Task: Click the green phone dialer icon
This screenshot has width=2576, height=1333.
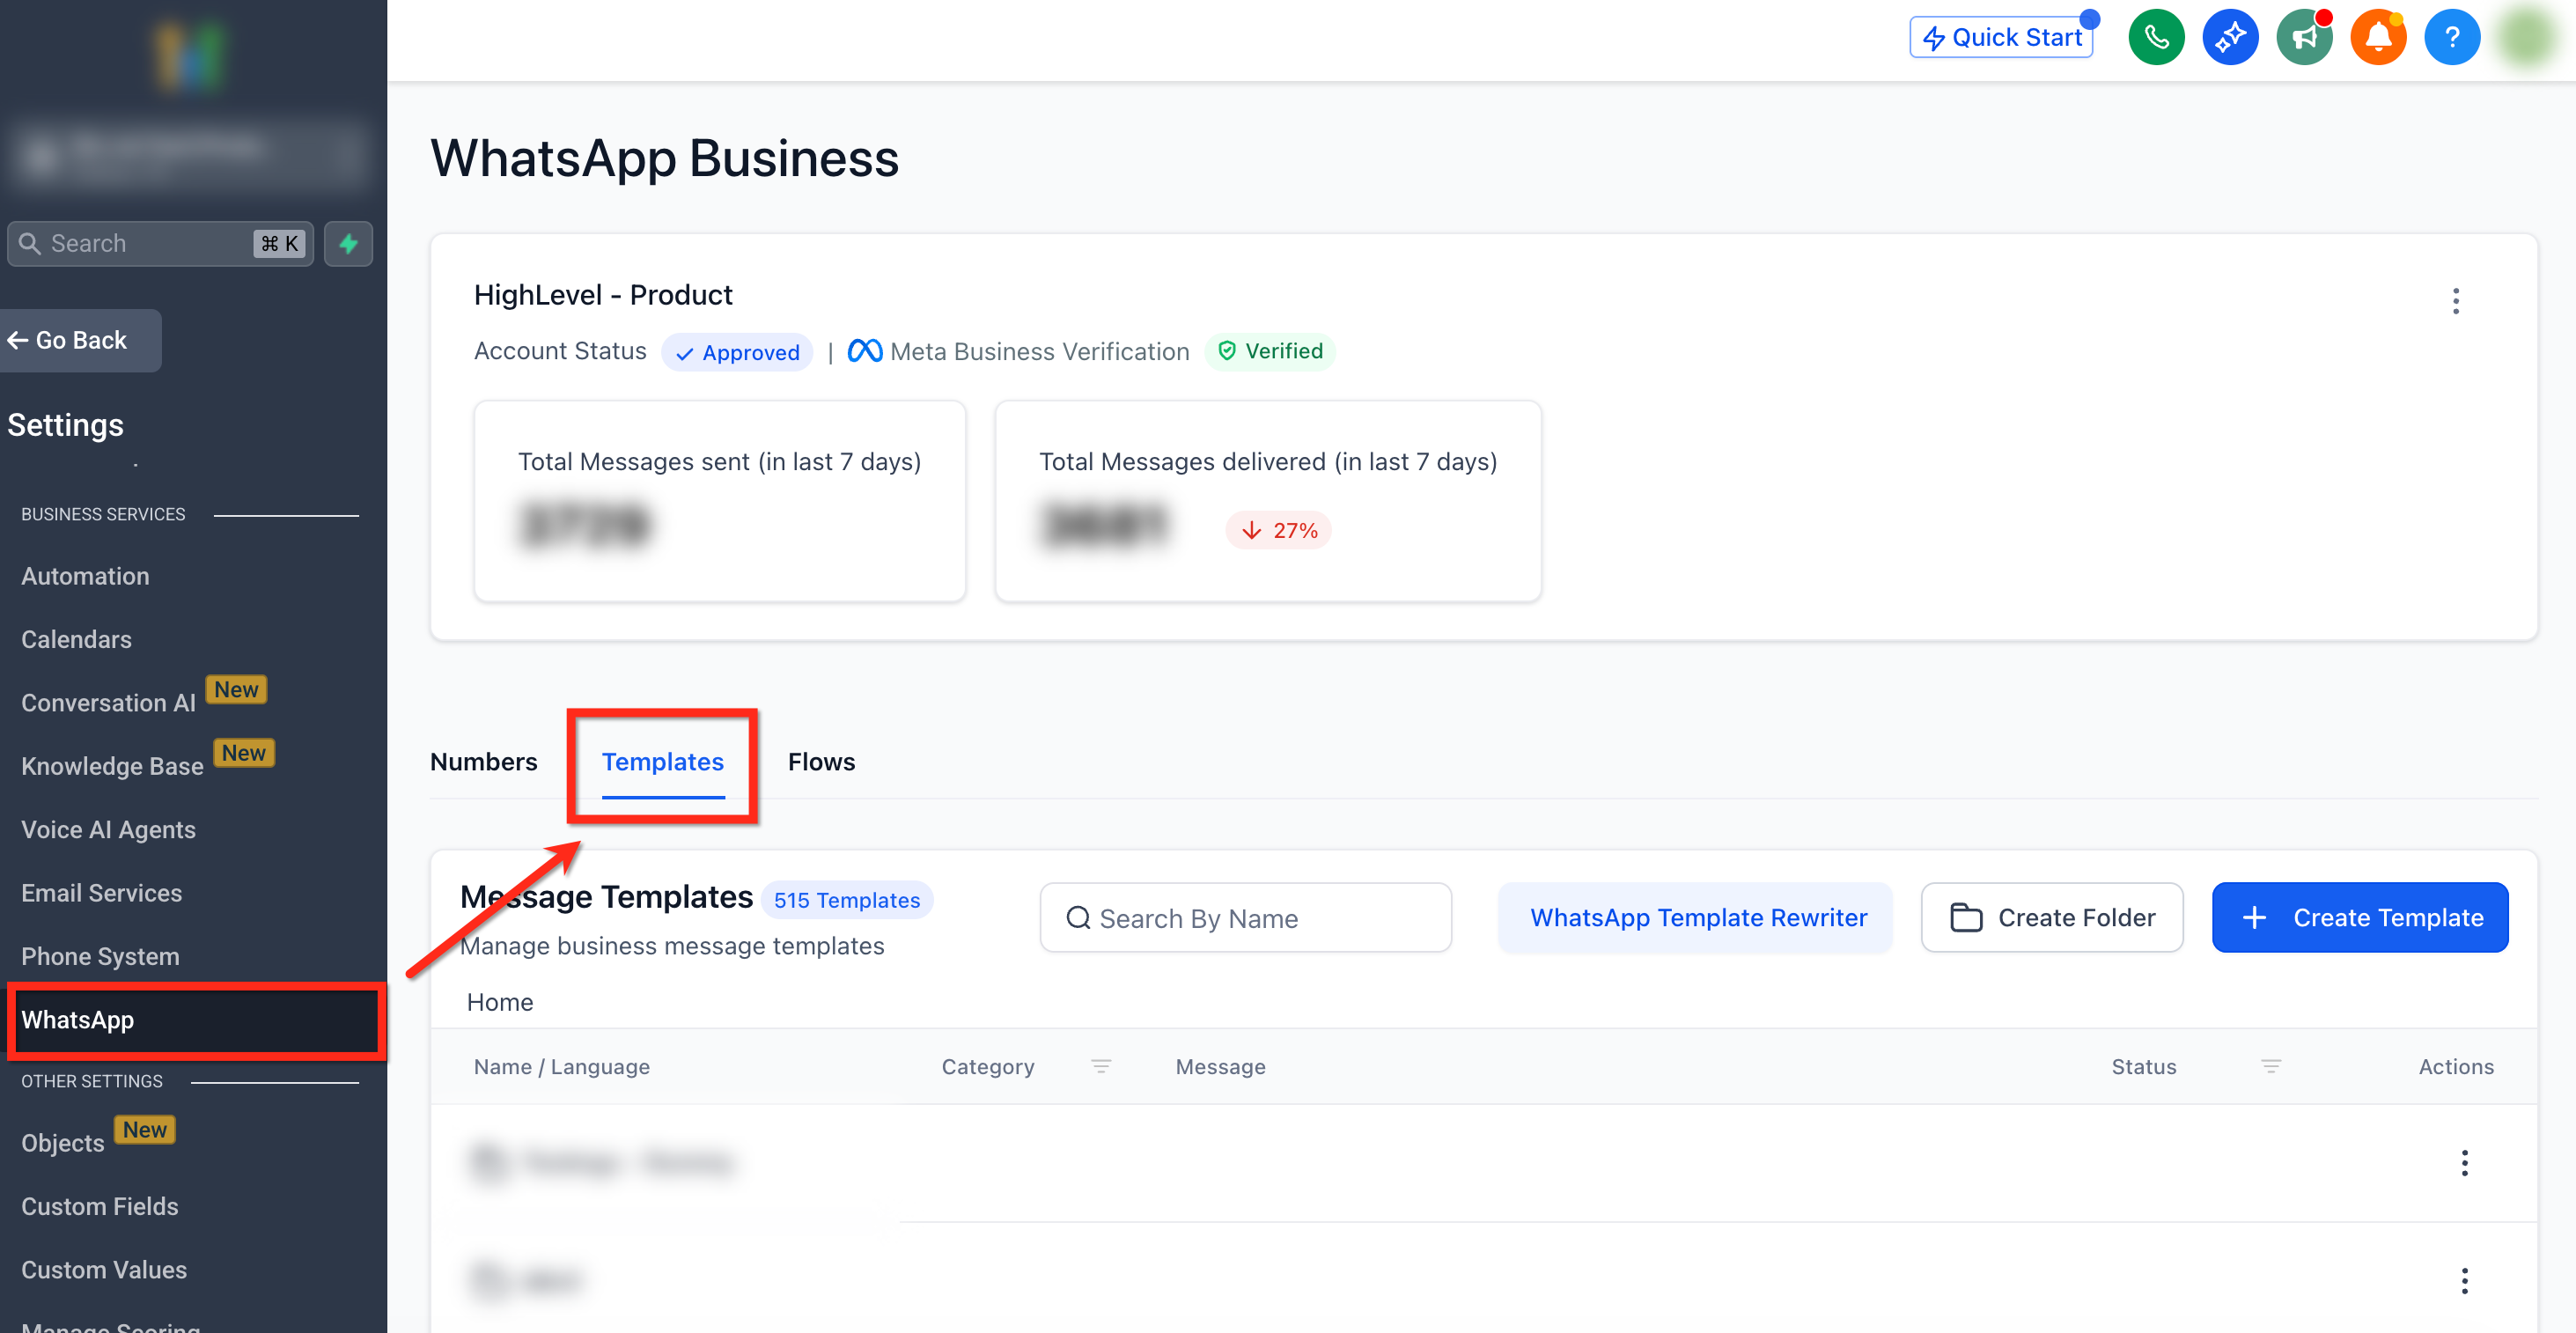Action: click(2155, 38)
